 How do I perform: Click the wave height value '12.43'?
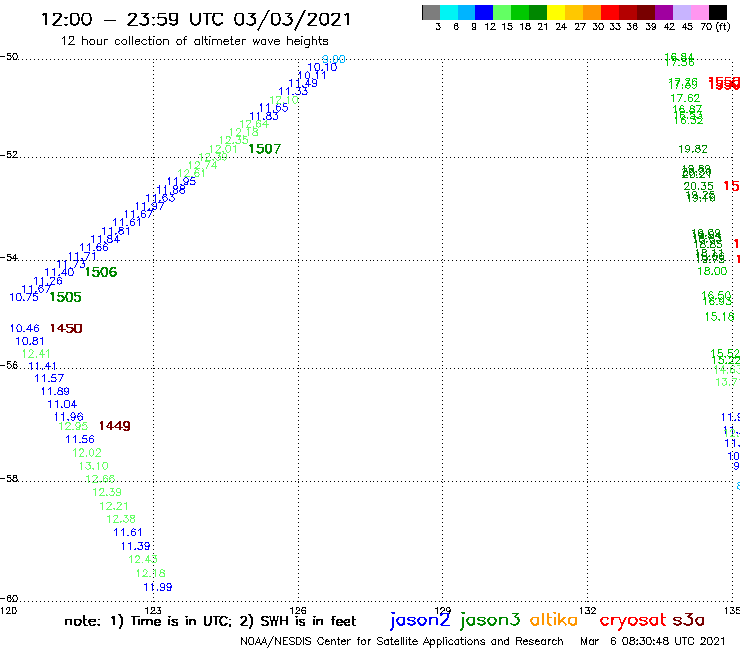pyautogui.click(x=143, y=559)
